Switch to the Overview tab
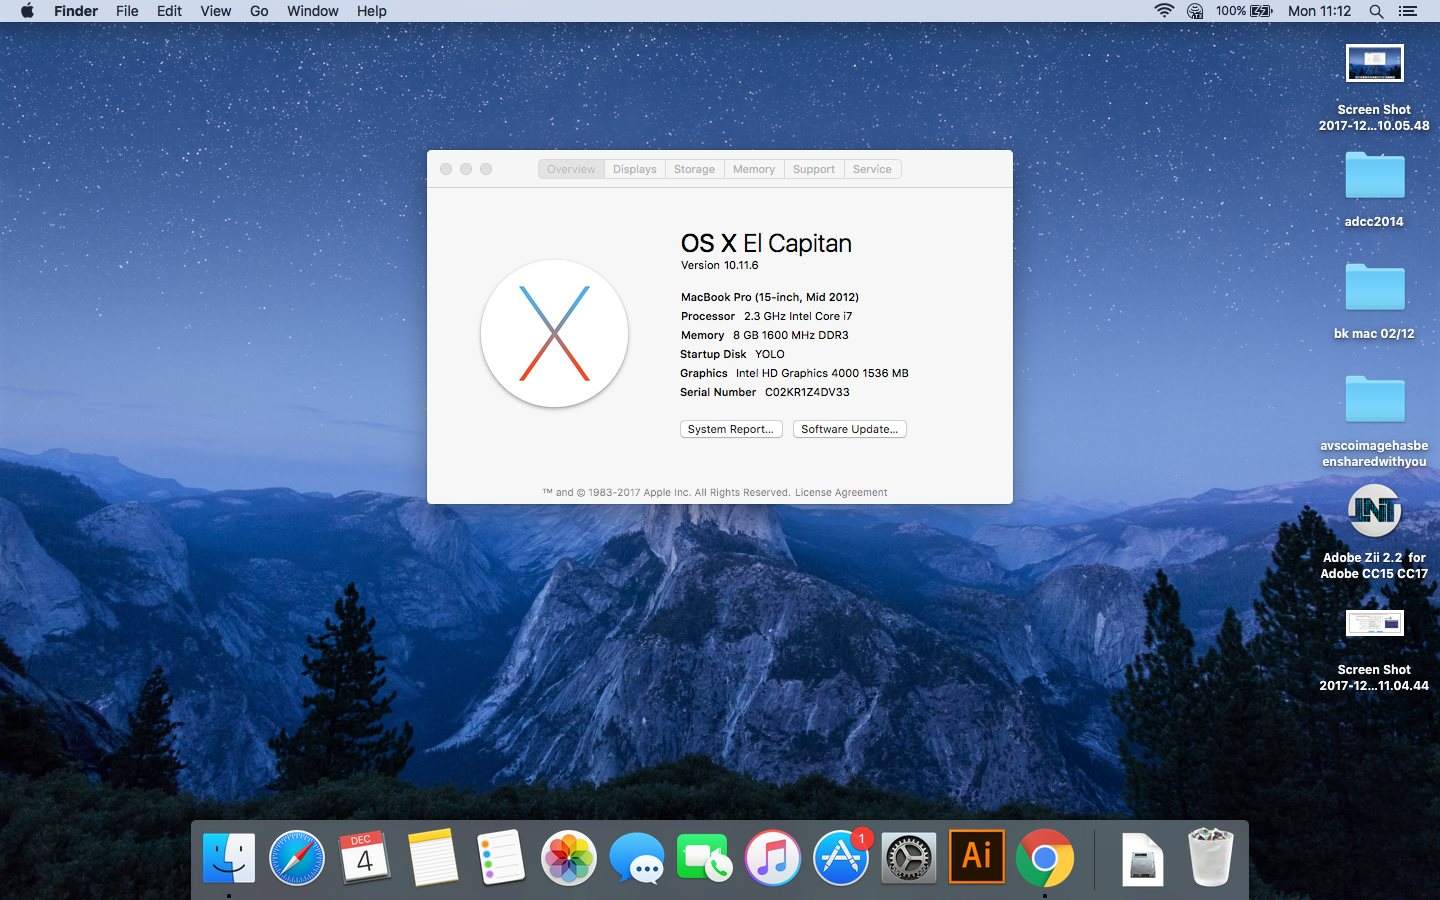1440x900 pixels. [x=571, y=169]
